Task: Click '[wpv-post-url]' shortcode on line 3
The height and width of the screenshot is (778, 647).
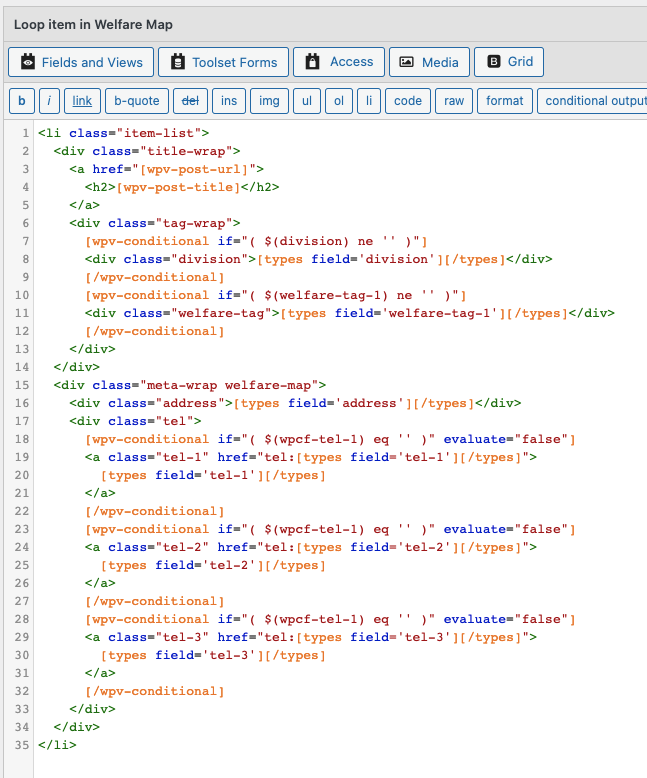Action: [194, 169]
